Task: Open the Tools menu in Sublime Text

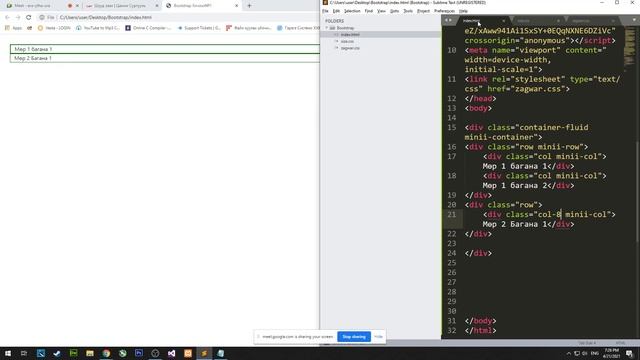Action: (x=408, y=11)
